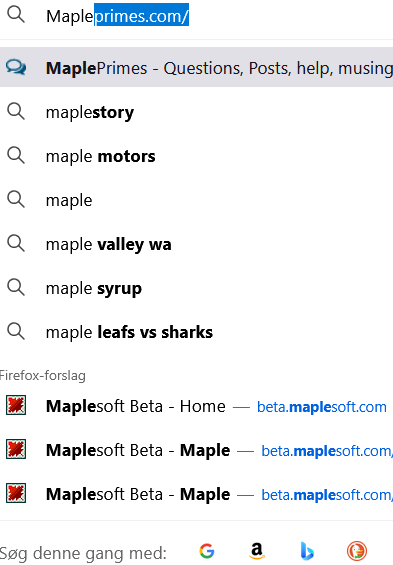Image resolution: width=393 pixels, height=565 pixels.
Task: Pick the maple valley wa suggestion
Action: (x=196, y=244)
